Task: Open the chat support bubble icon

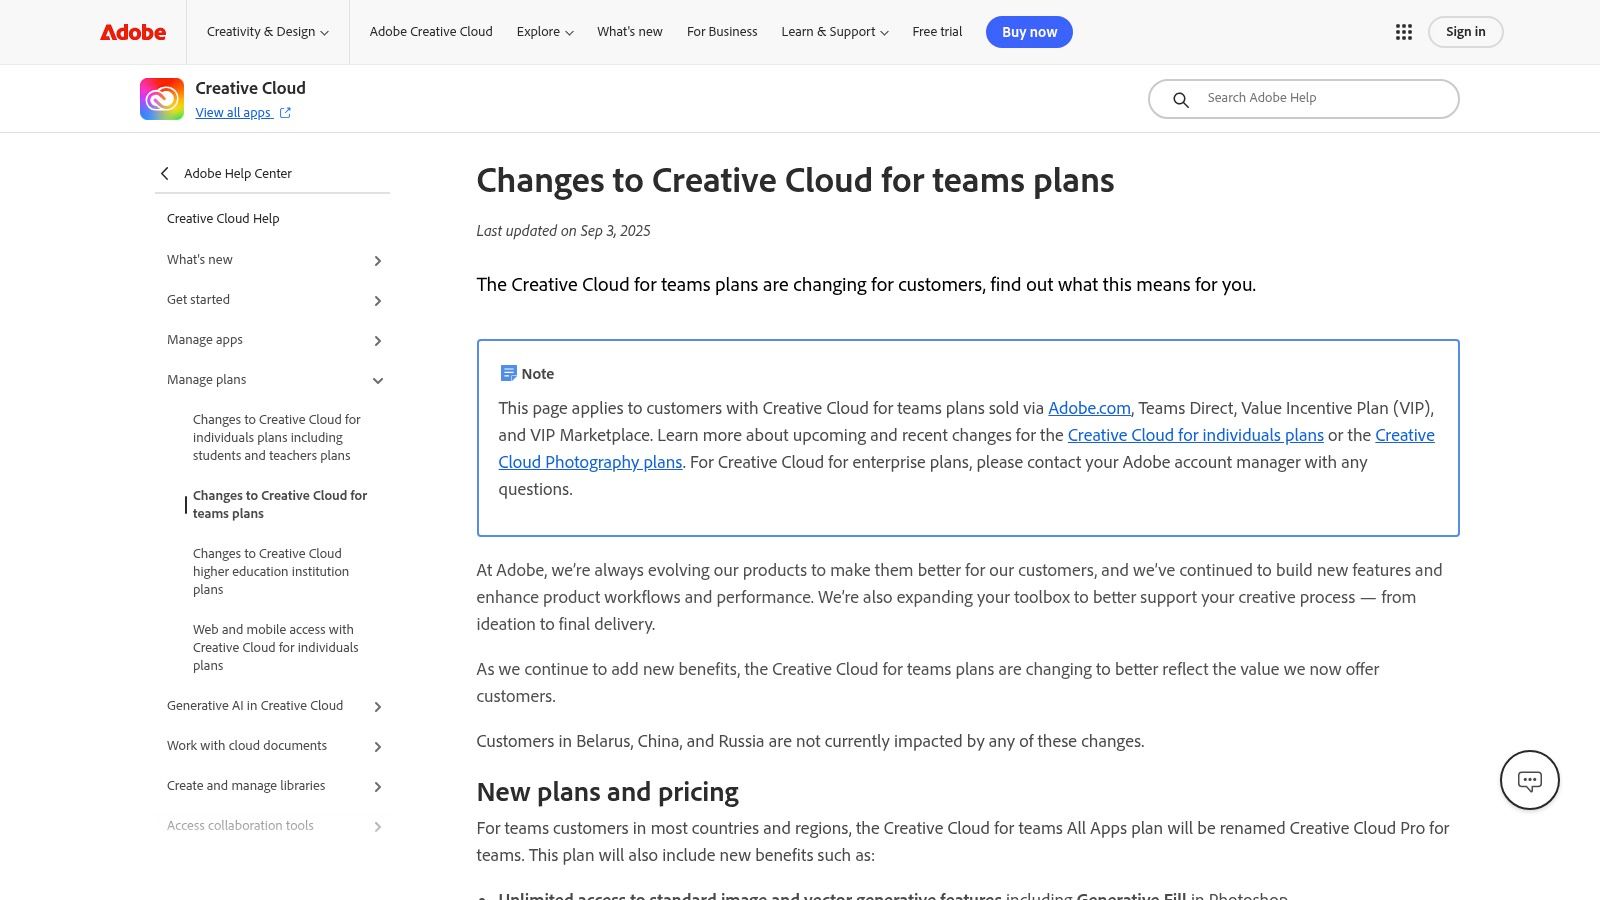Action: (x=1529, y=780)
